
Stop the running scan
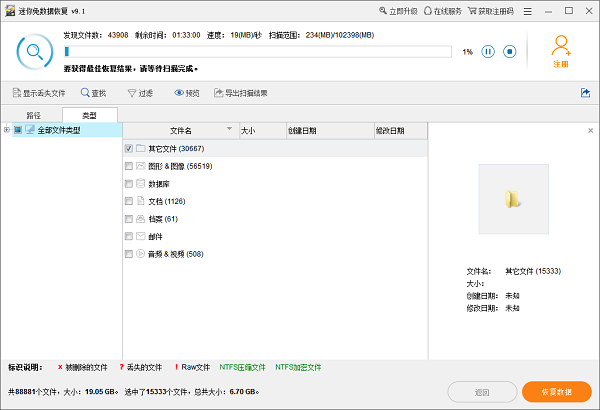click(x=509, y=51)
